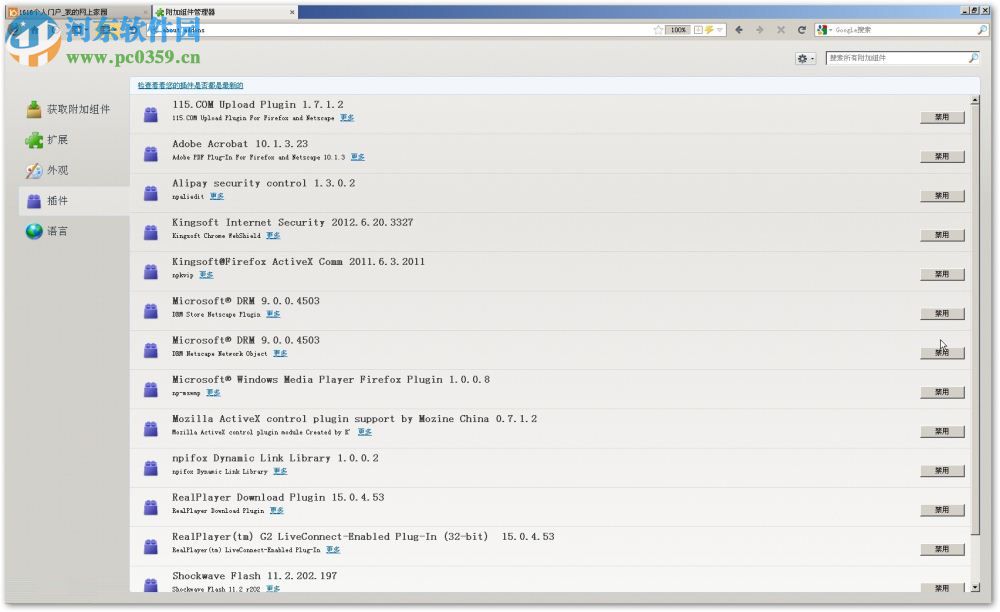1000x612 pixels.
Task: Click the Windows Media Player Firefox Plugin icon
Action: point(151,389)
